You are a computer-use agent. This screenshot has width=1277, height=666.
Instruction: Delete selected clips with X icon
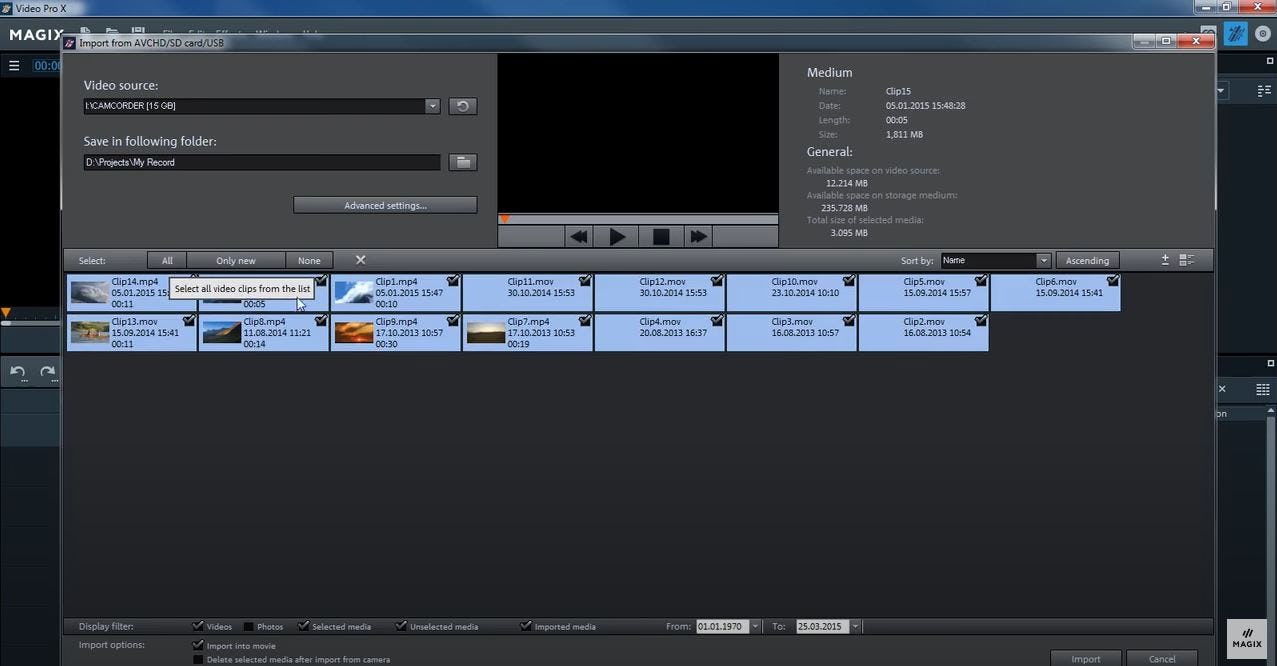click(x=360, y=260)
